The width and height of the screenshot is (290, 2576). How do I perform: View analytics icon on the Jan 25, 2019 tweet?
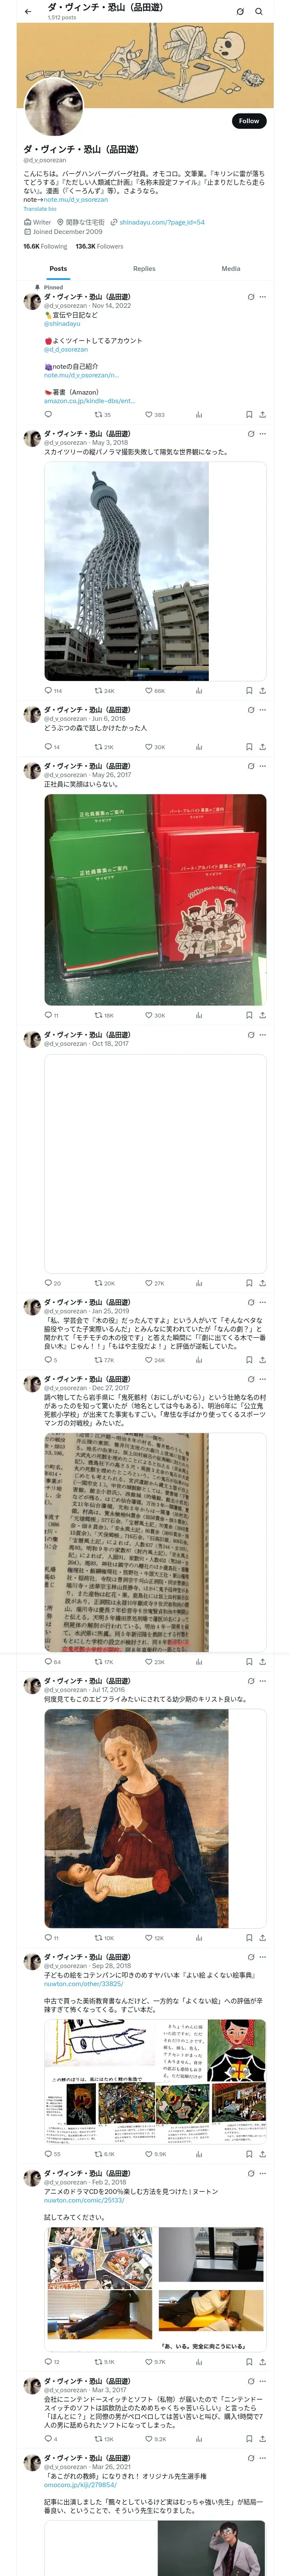point(199,1360)
